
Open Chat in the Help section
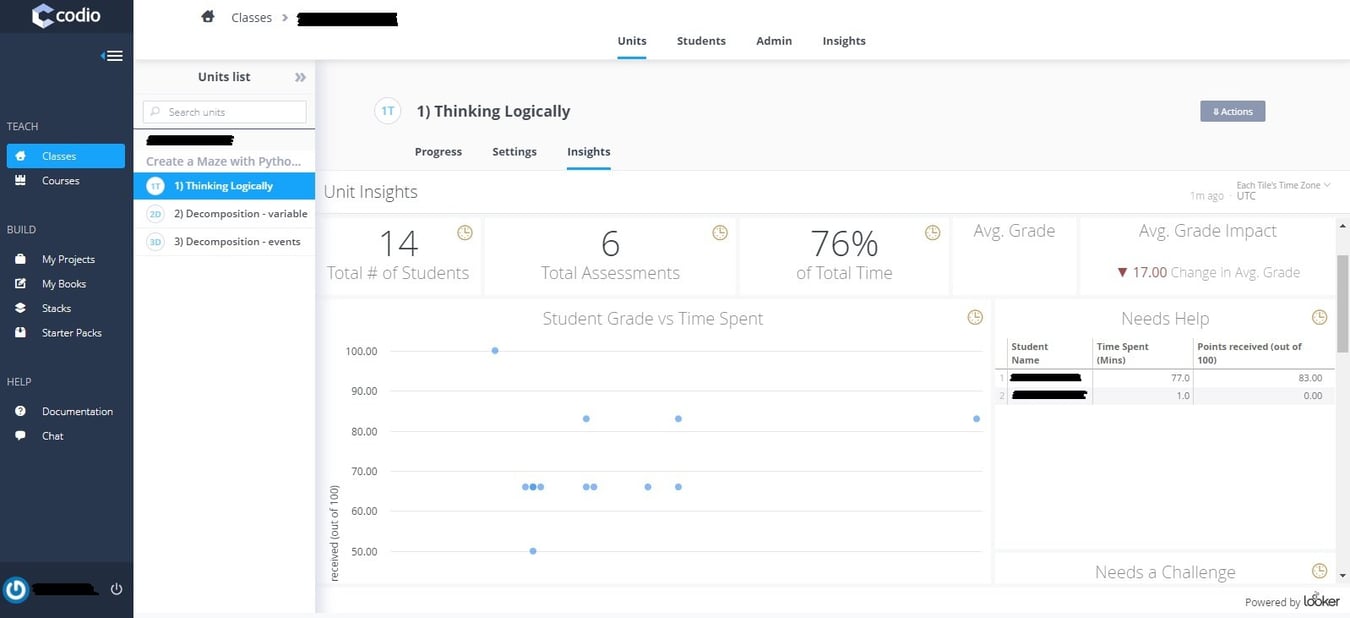52,436
